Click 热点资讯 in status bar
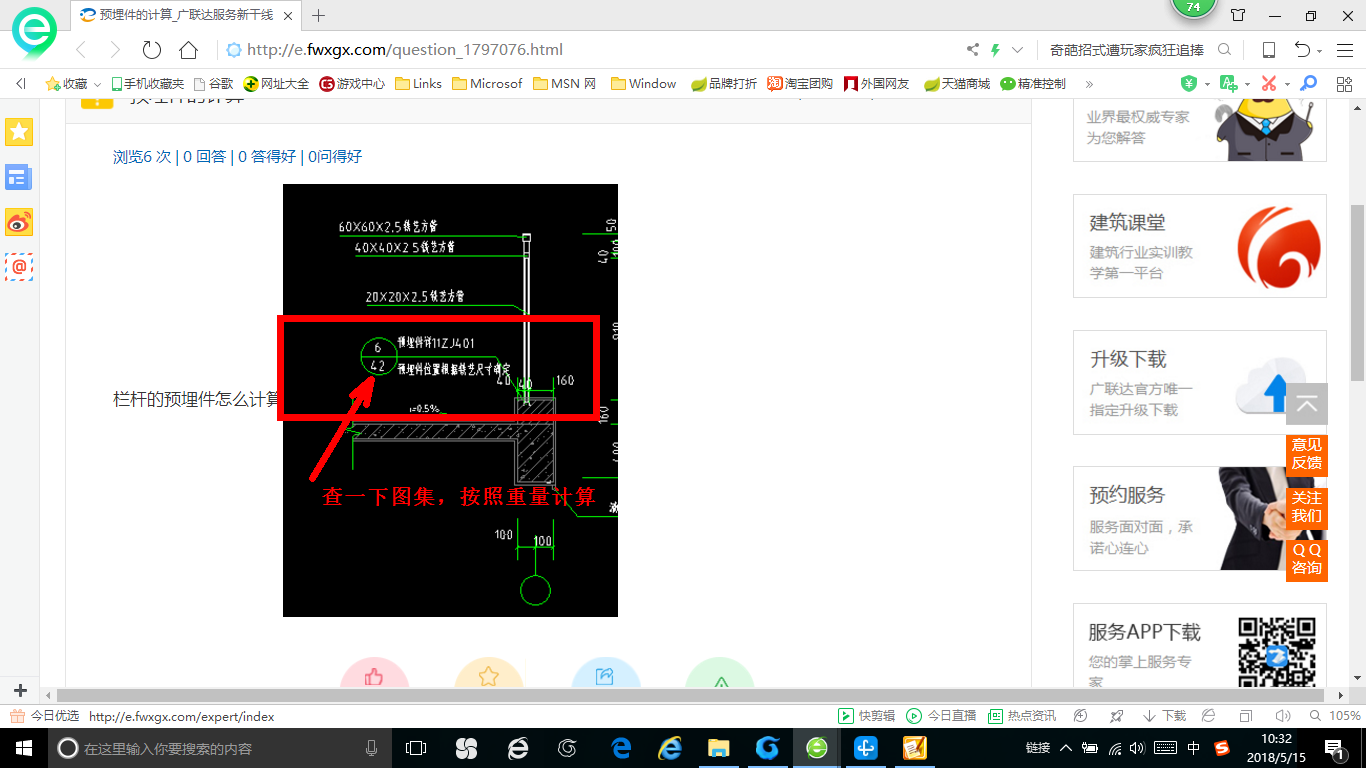The width and height of the screenshot is (1366, 768). point(1022,716)
